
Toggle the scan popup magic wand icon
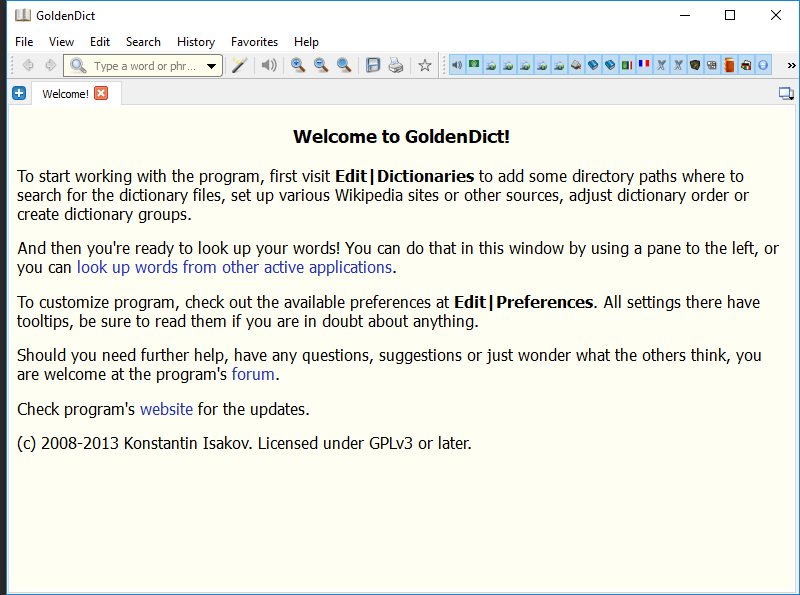coord(239,64)
